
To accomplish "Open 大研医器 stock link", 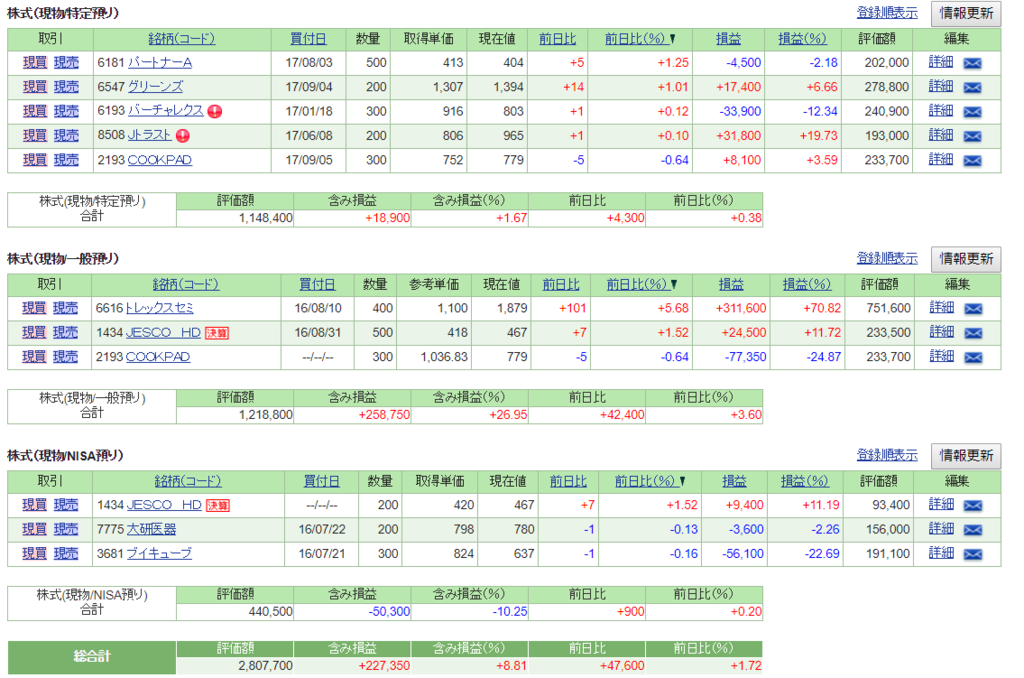I will [x=152, y=529].
